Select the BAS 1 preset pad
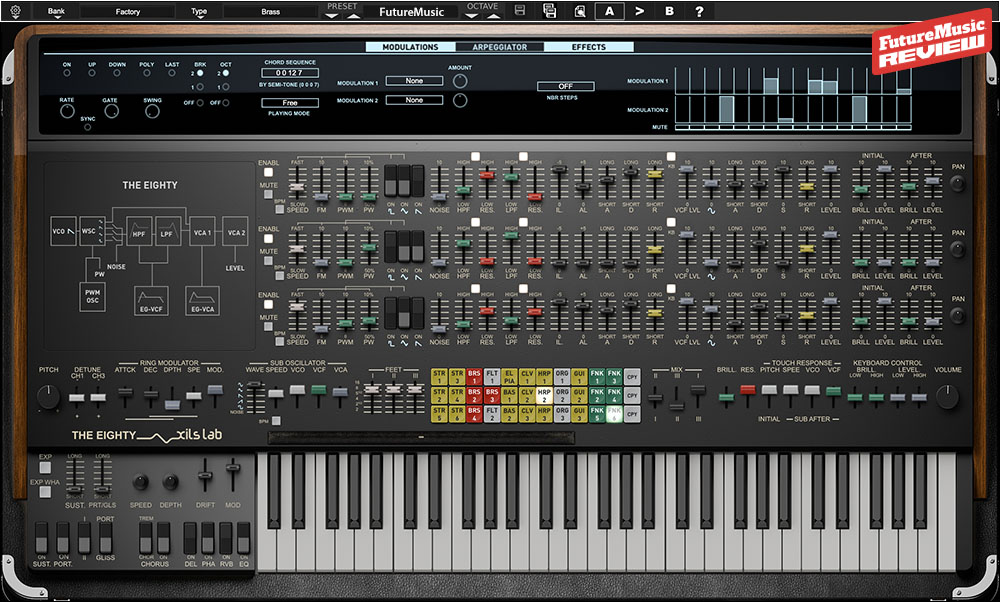Viewport: 1000px width, 602px height. pyautogui.click(x=509, y=395)
